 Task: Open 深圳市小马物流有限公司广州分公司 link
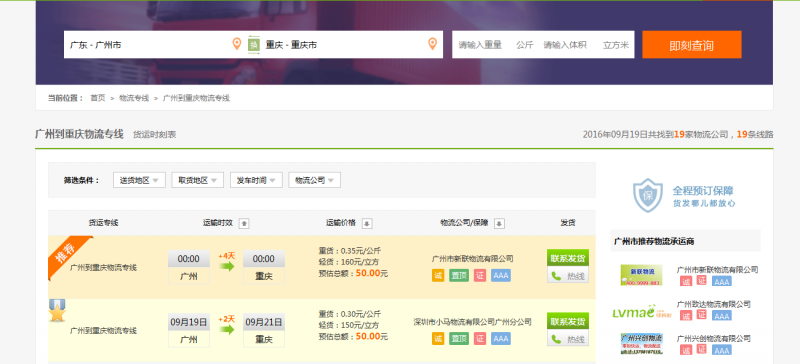click(472, 322)
